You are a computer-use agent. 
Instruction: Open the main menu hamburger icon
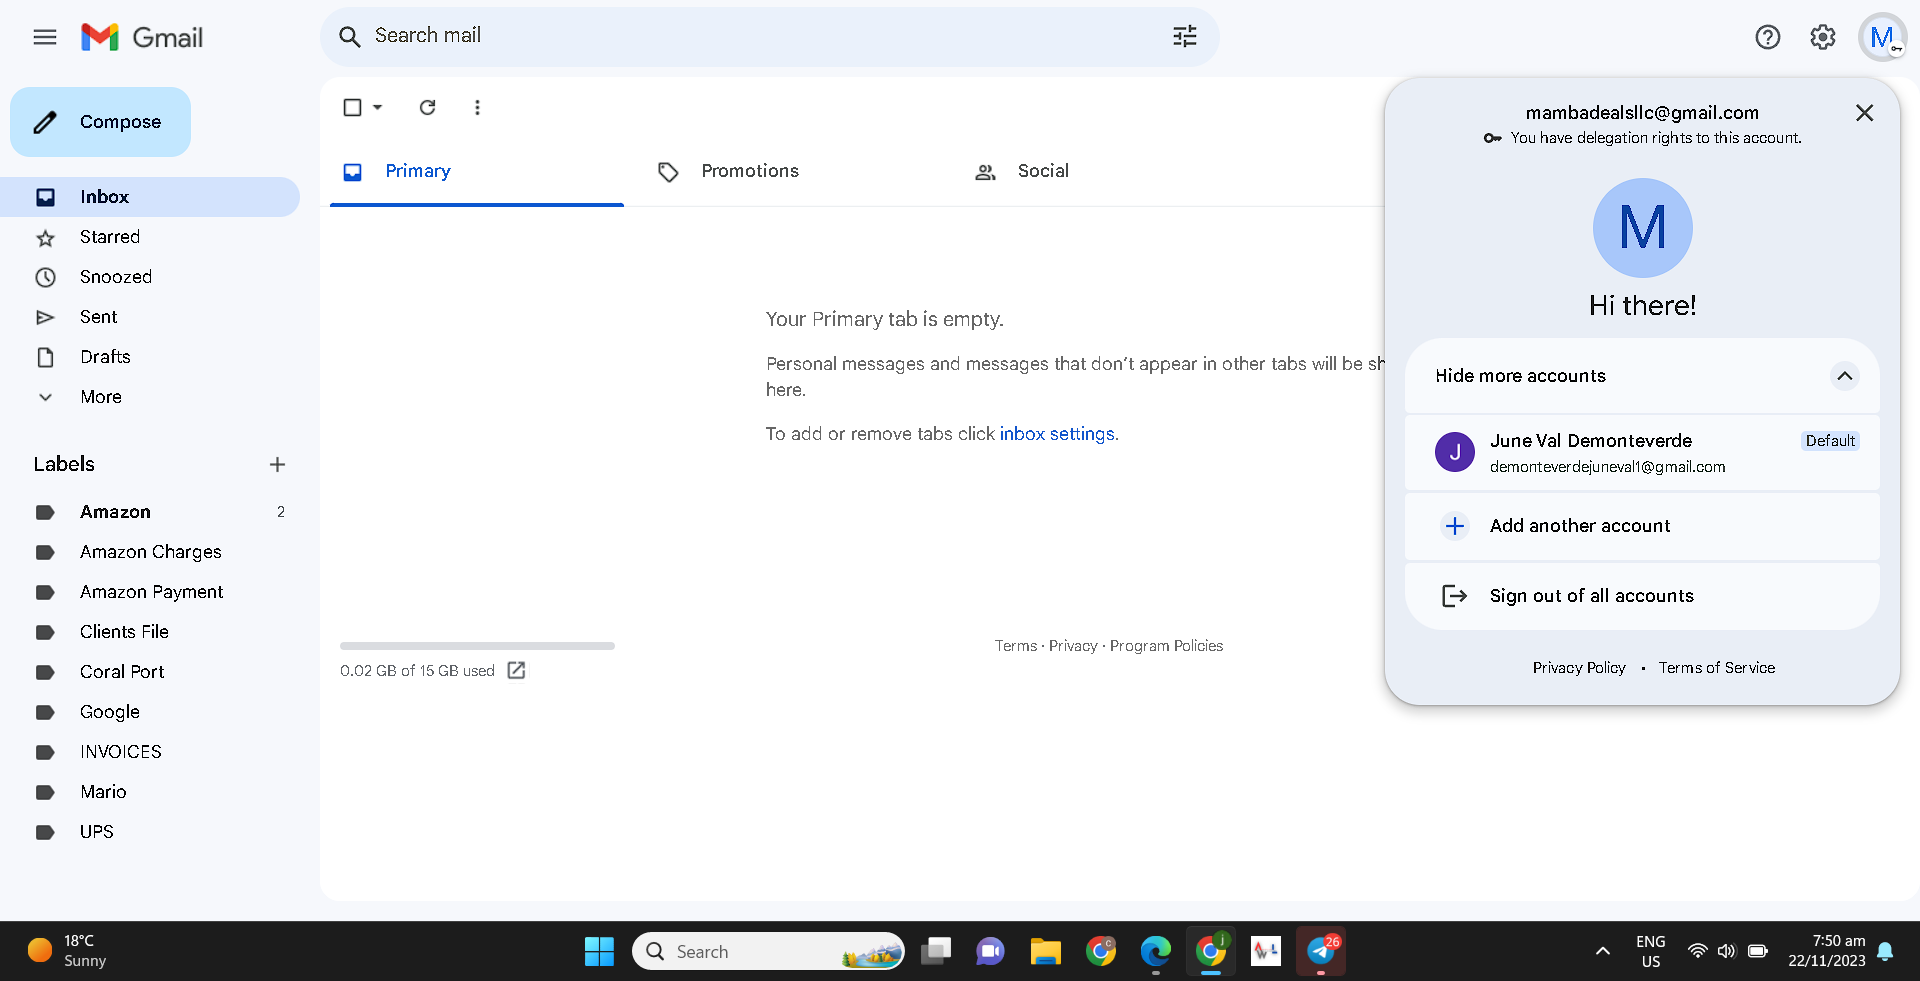coord(45,37)
